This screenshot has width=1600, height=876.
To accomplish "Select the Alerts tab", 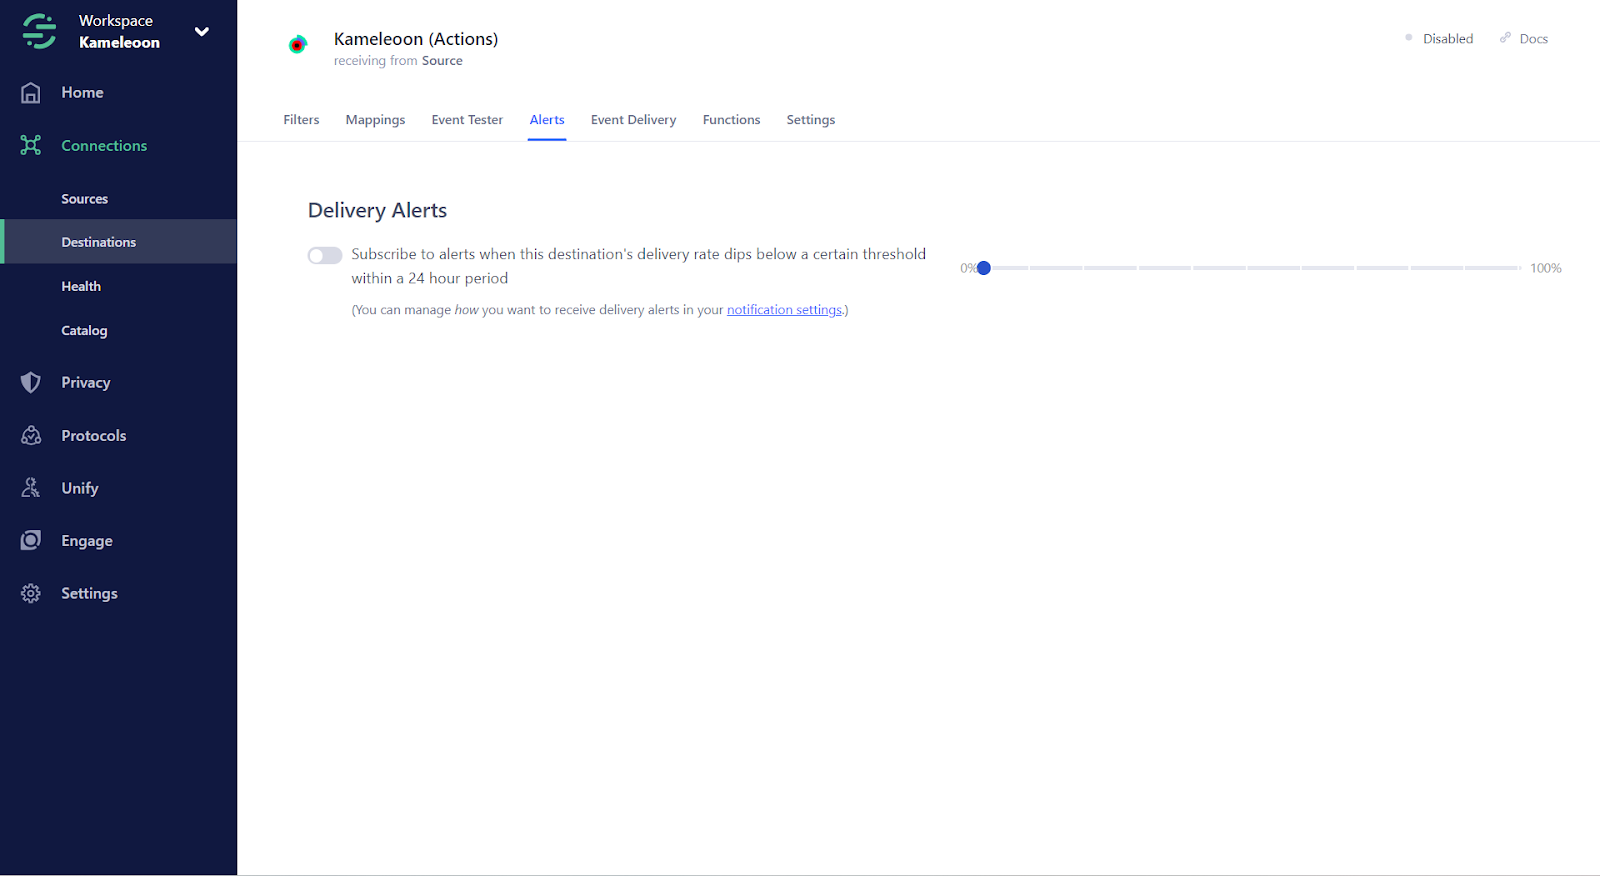I will [547, 120].
